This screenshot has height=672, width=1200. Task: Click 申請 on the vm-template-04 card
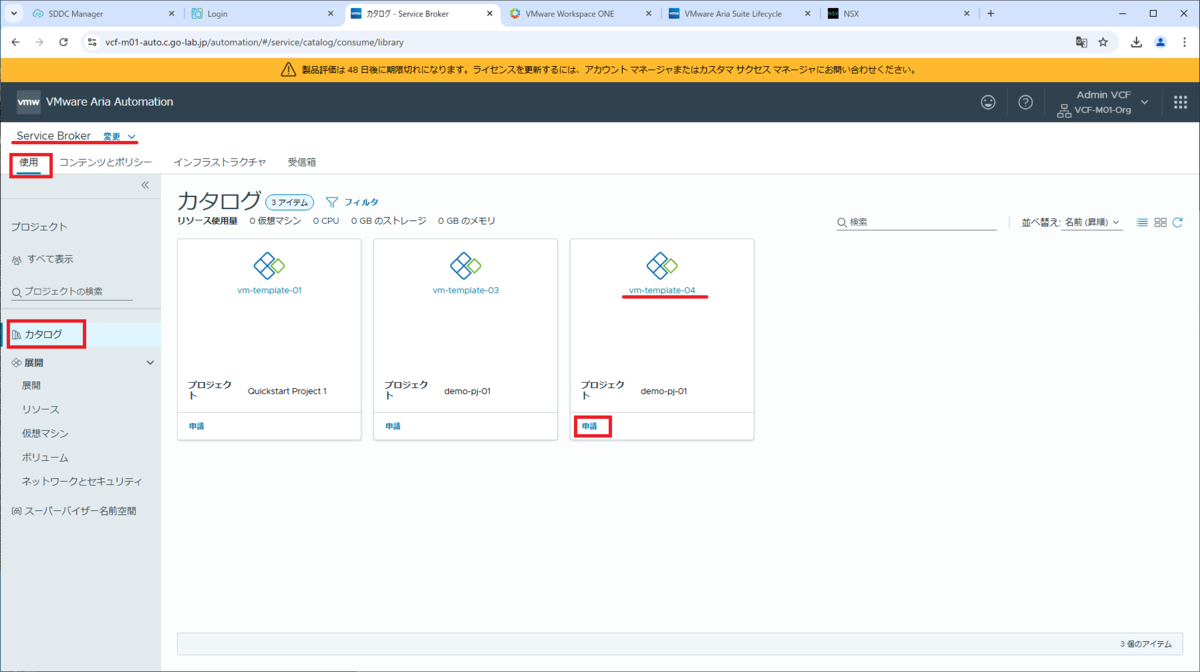589,426
